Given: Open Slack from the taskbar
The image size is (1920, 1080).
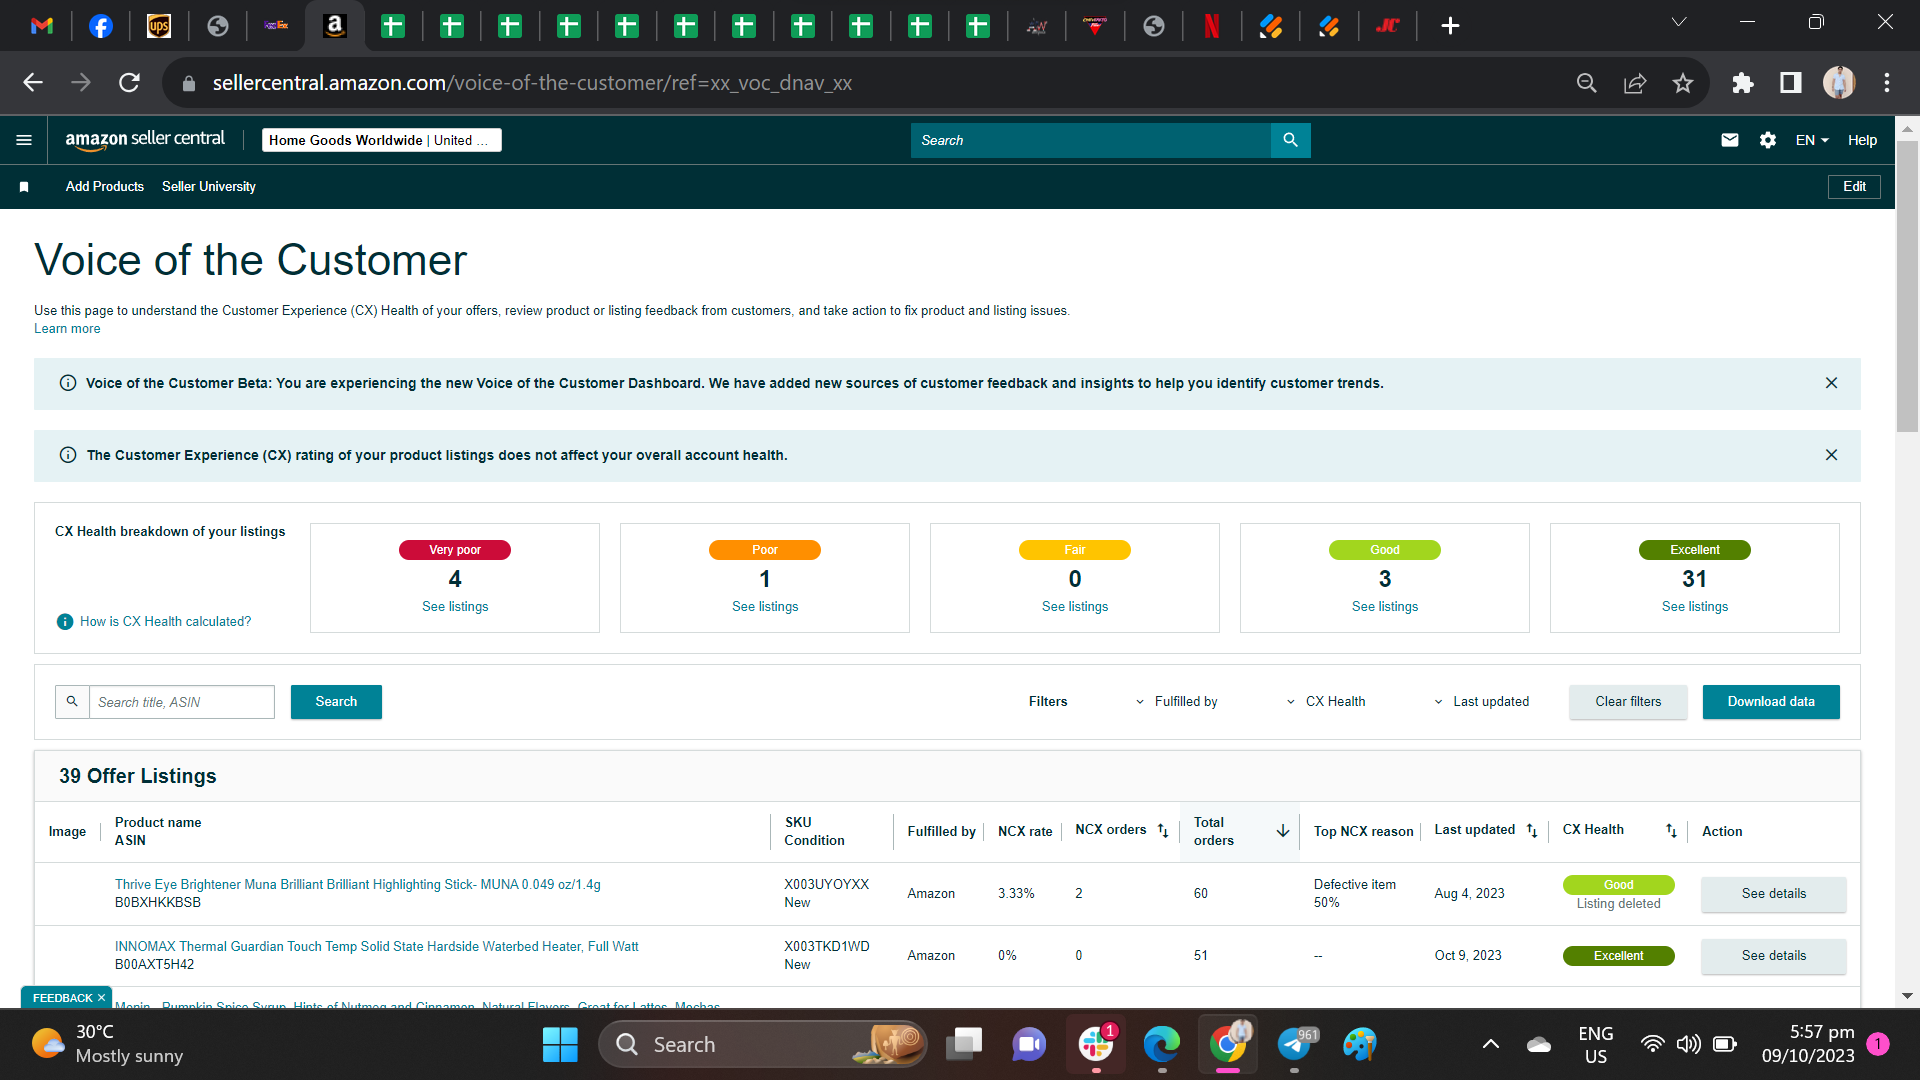Looking at the screenshot, I should [x=1096, y=1045].
